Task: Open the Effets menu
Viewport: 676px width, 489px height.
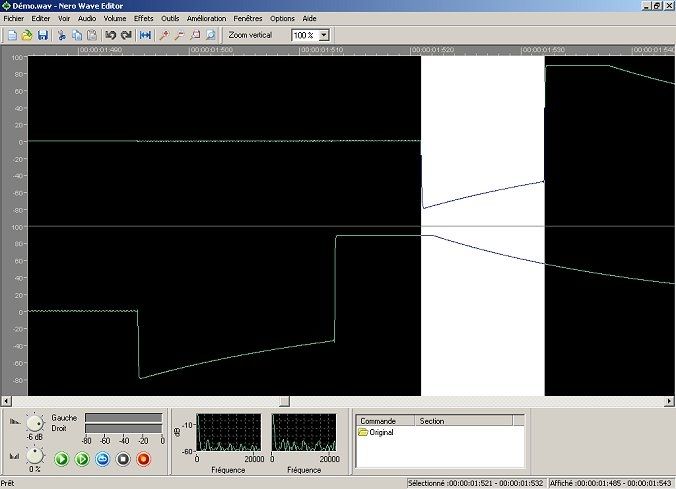Action: [x=144, y=19]
